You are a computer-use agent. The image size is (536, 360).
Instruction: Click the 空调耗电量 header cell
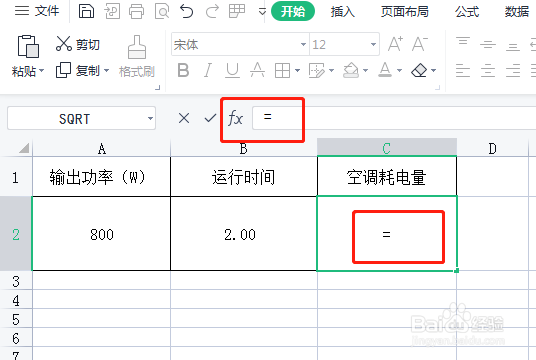387,177
